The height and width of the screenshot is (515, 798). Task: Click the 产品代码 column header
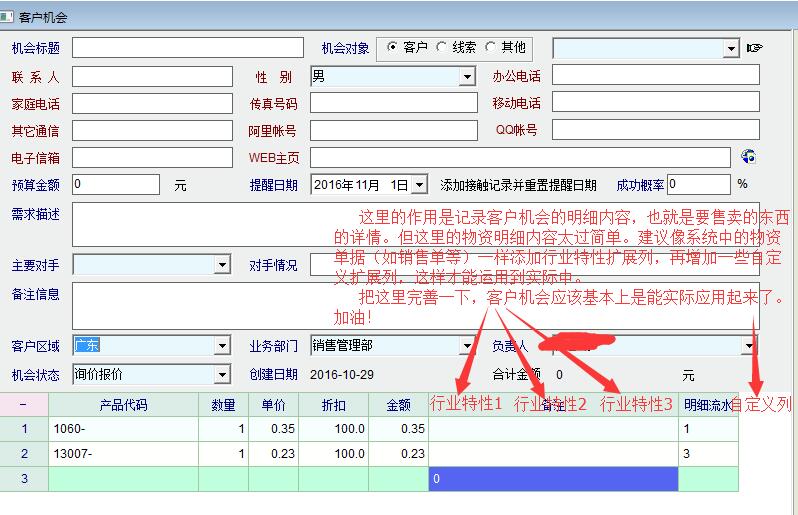tap(123, 405)
